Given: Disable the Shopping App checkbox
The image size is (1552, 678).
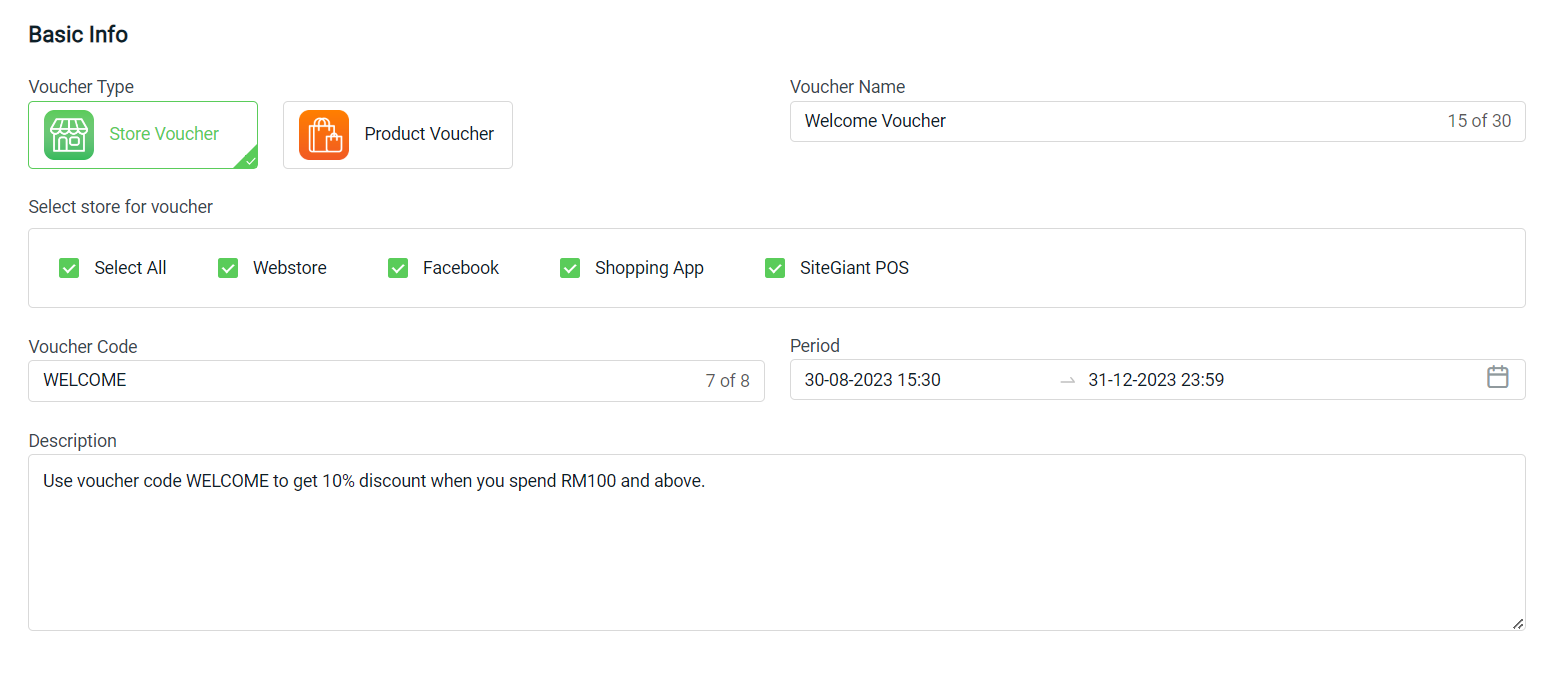Looking at the screenshot, I should [x=570, y=268].
